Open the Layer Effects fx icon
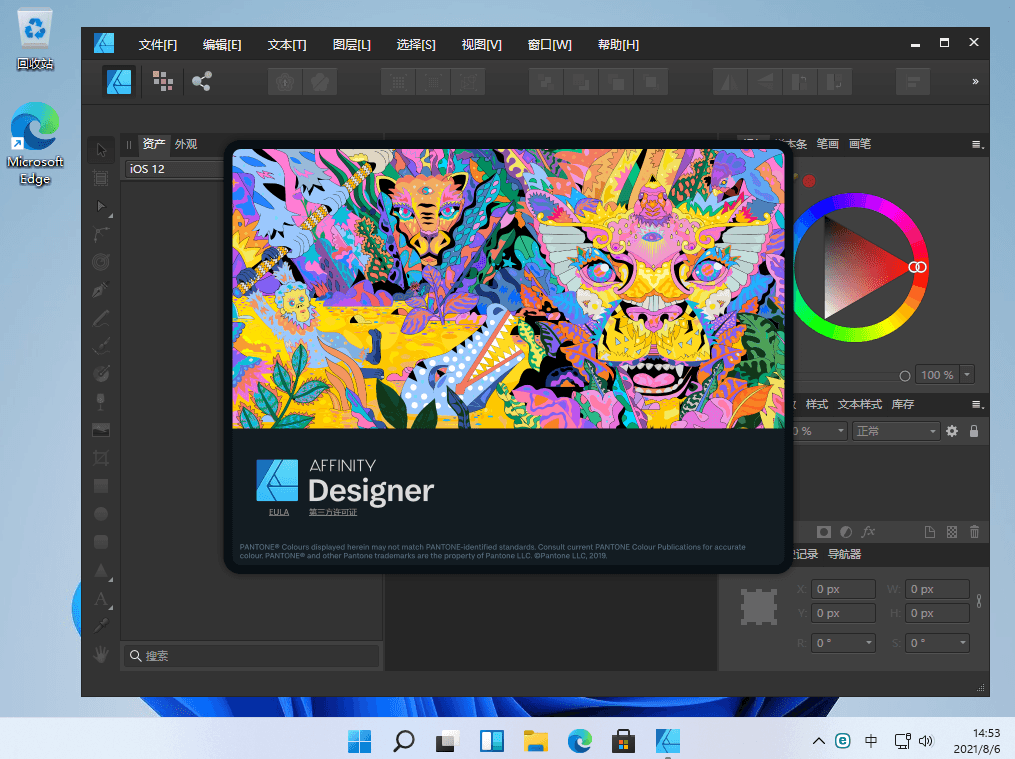The height and width of the screenshot is (759, 1015). tap(868, 532)
